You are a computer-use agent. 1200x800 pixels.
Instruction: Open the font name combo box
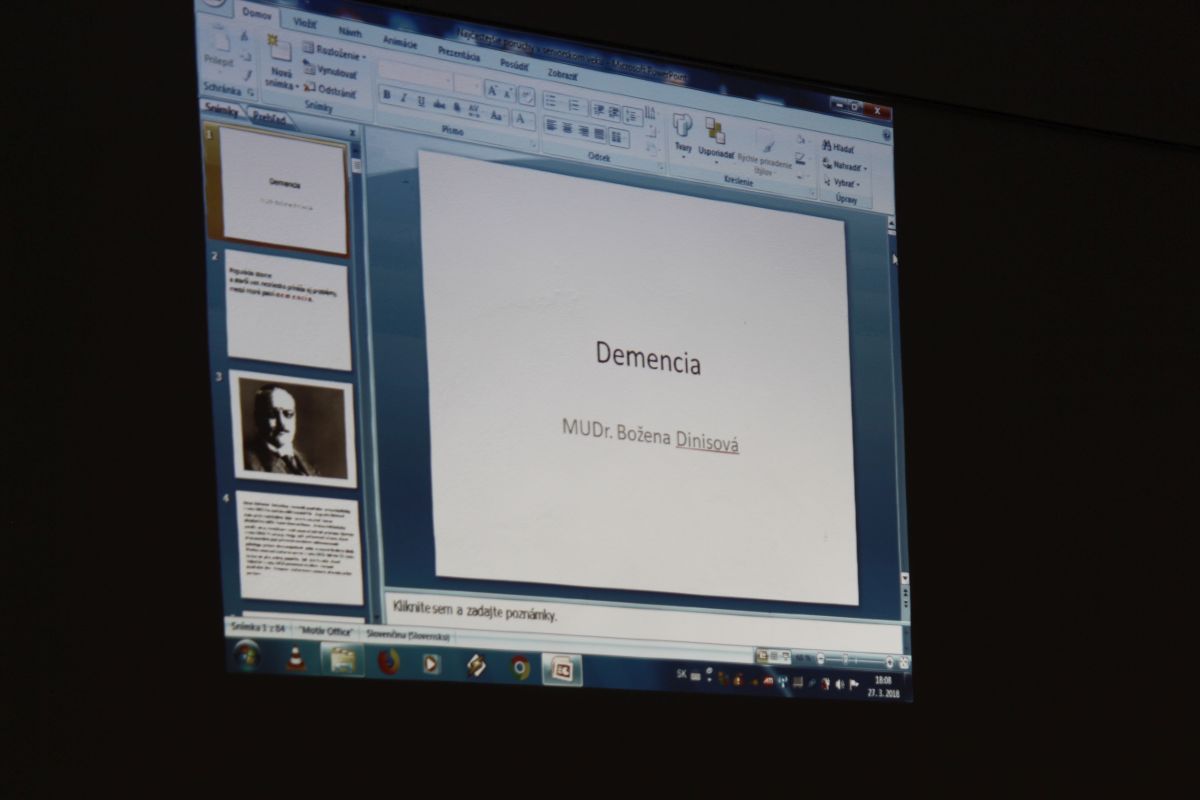(x=417, y=75)
